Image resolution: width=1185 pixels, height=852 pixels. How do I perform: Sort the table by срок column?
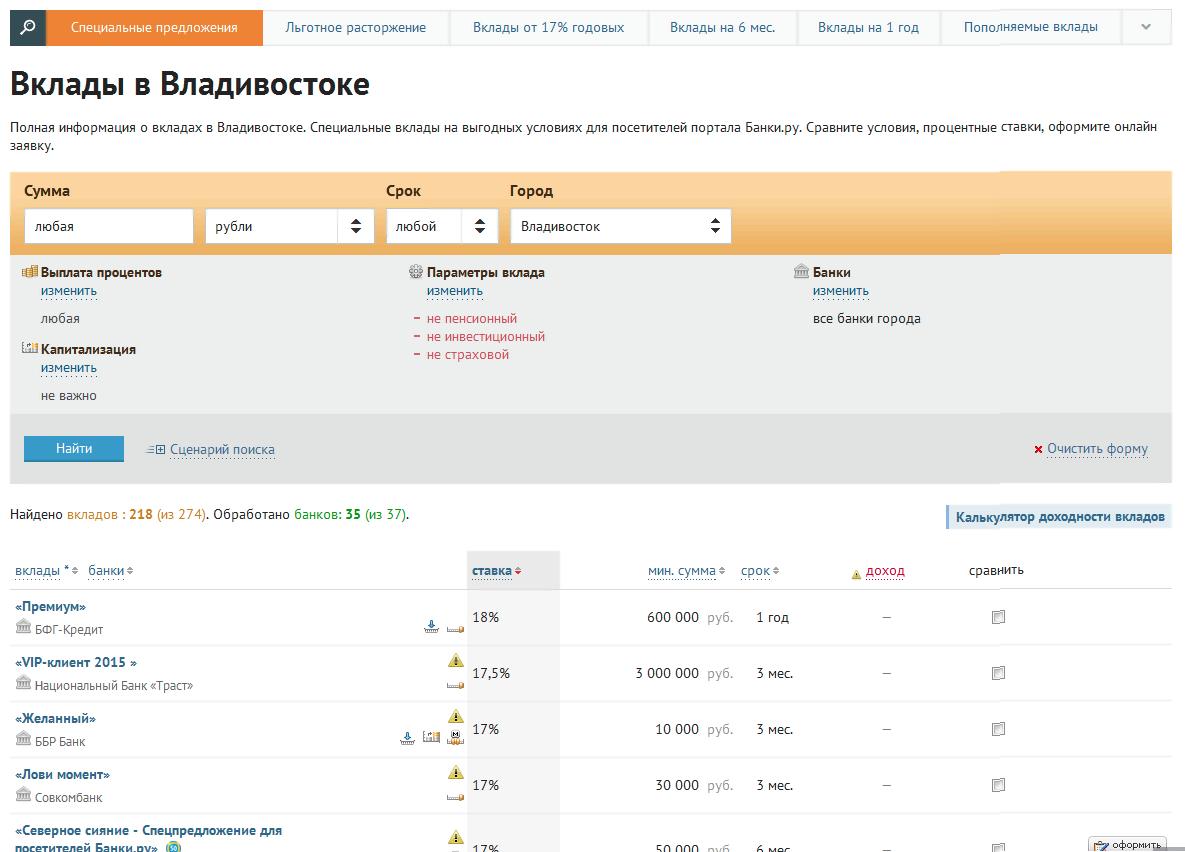(760, 571)
